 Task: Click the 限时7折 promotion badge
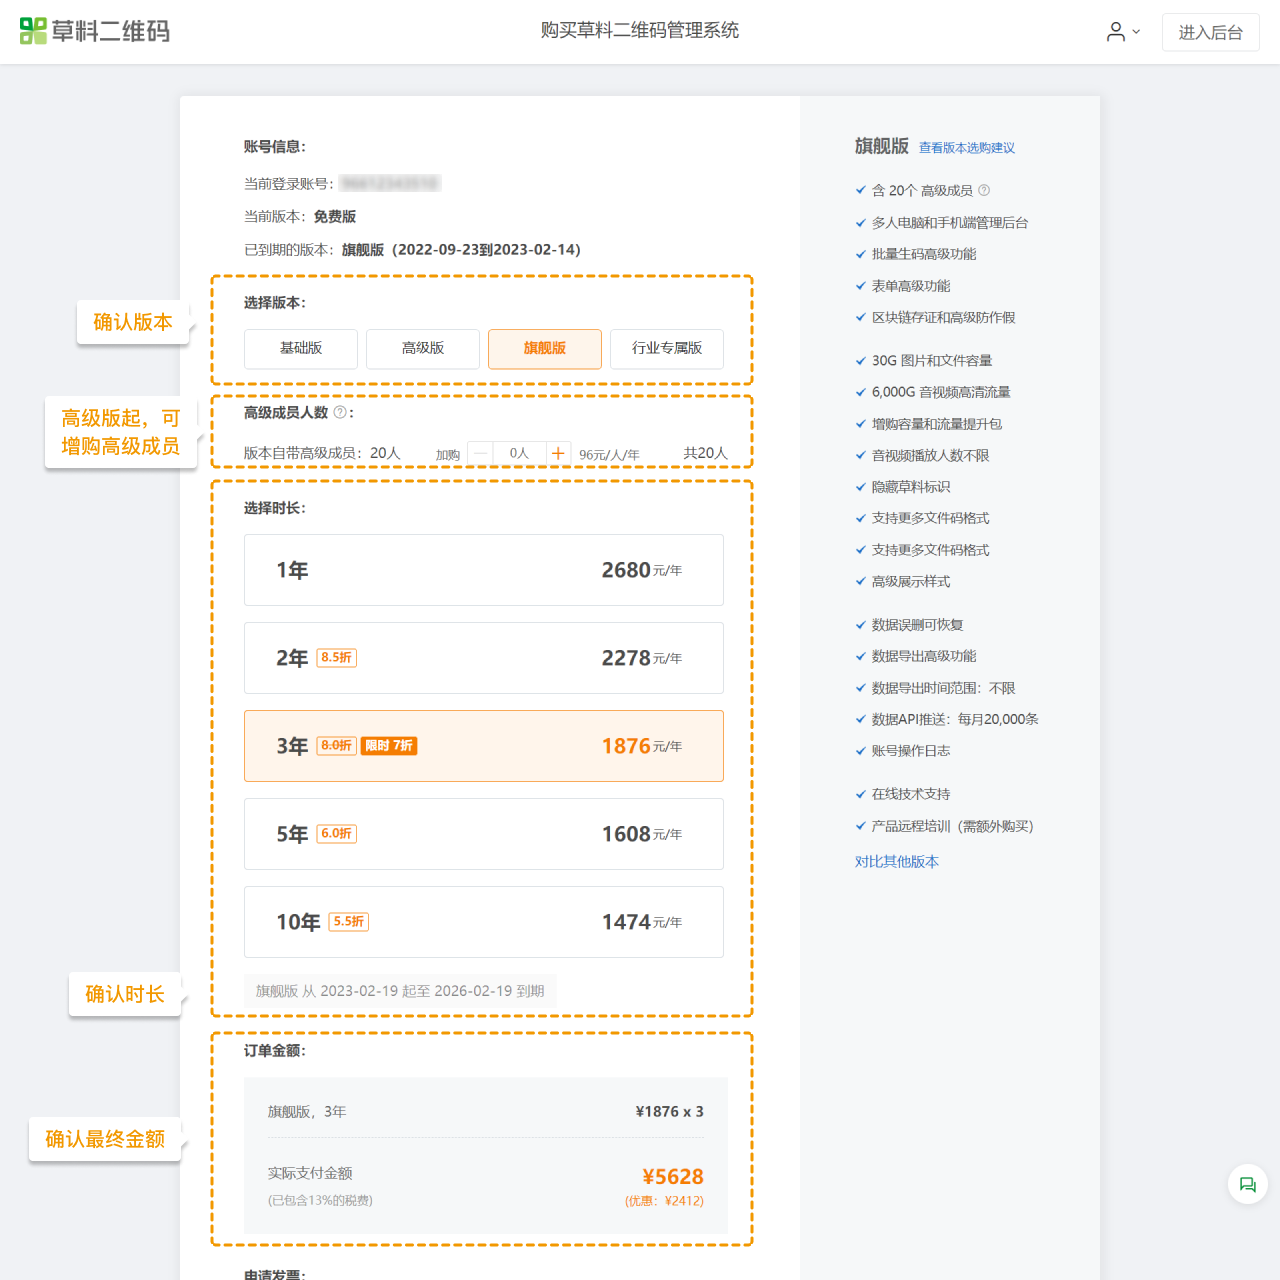(x=389, y=746)
